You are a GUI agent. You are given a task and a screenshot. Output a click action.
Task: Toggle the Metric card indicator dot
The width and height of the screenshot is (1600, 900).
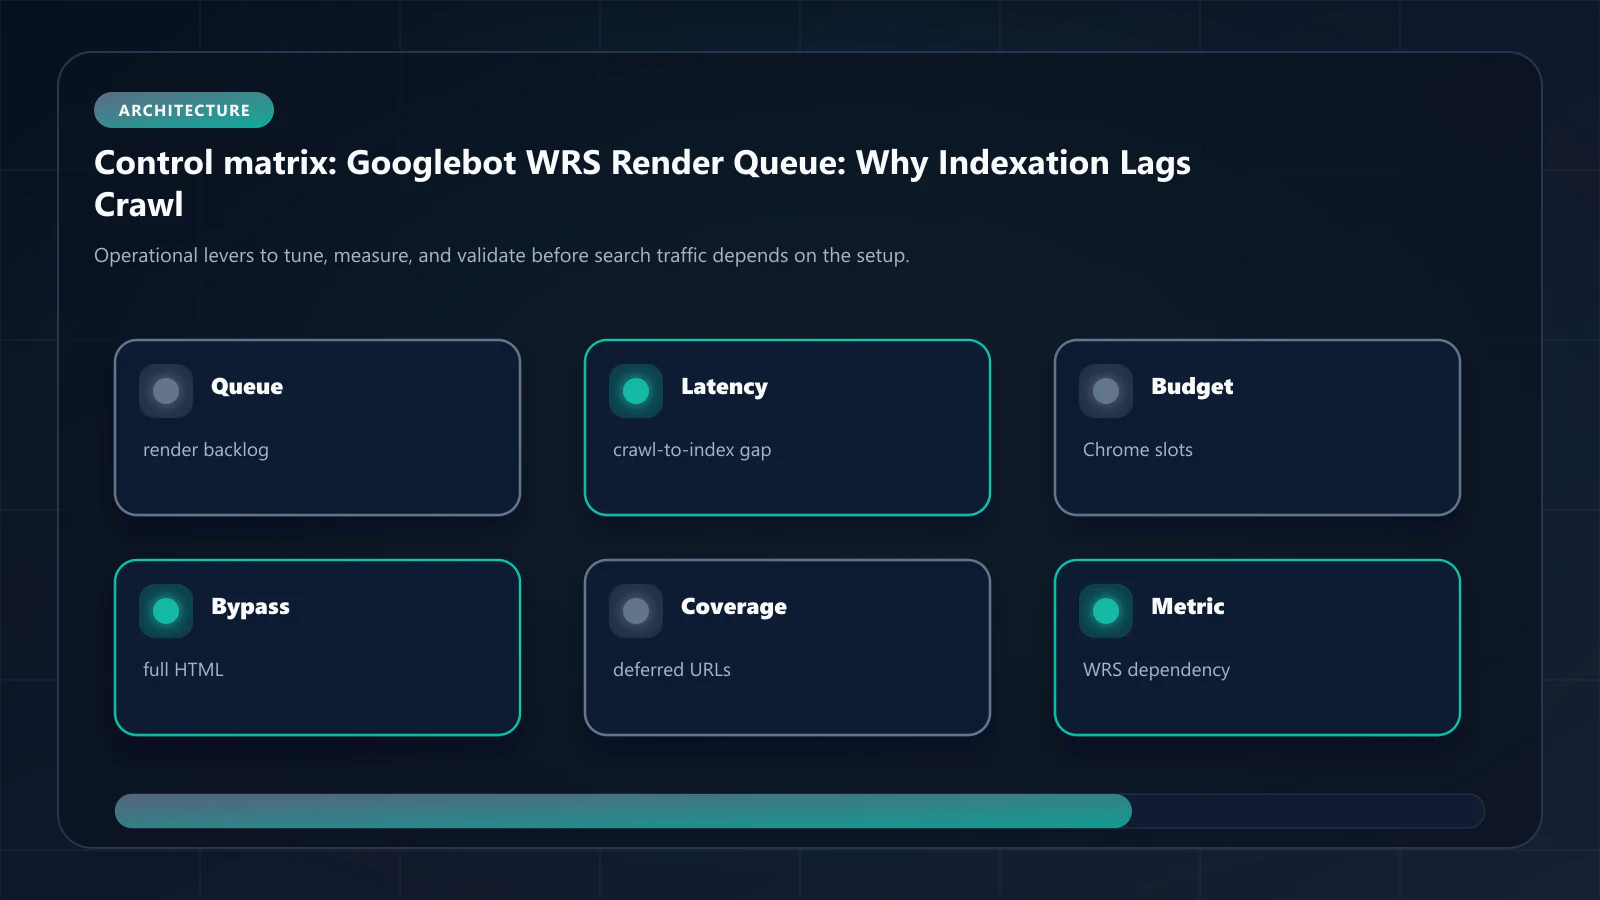(1106, 611)
